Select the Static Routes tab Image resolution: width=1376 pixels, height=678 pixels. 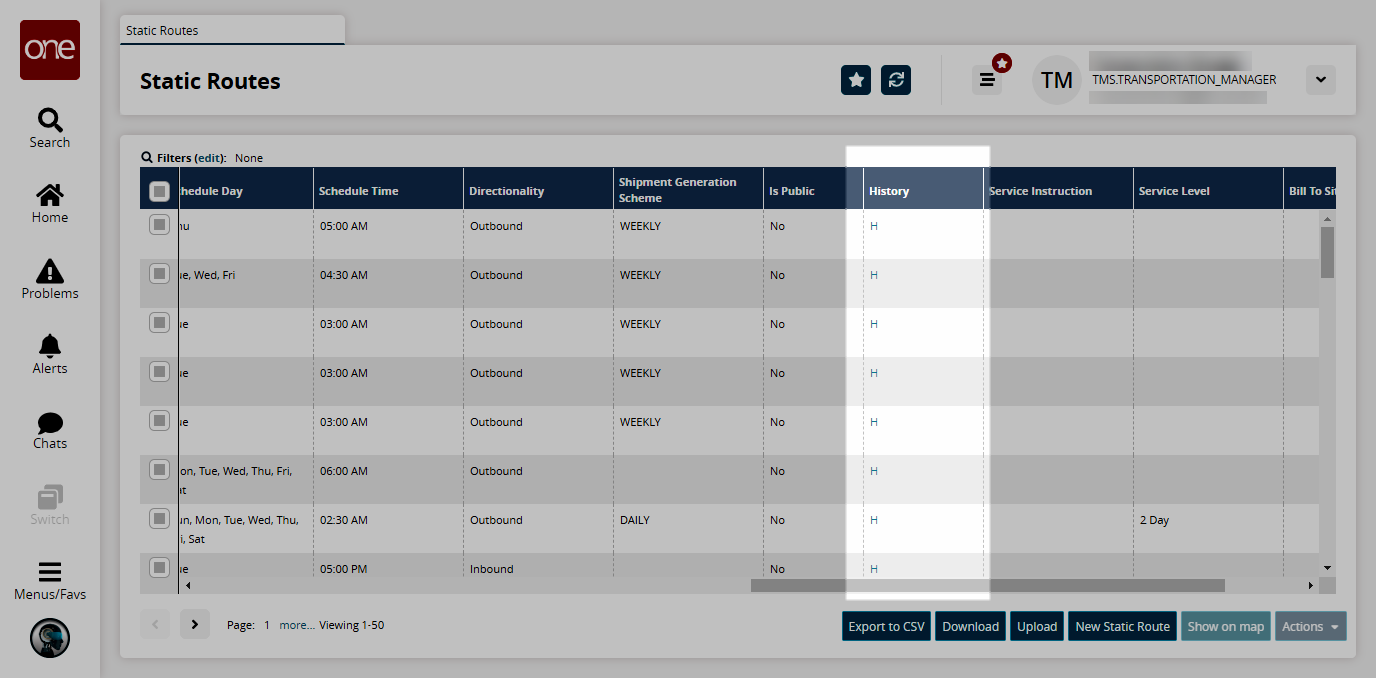tap(232, 30)
